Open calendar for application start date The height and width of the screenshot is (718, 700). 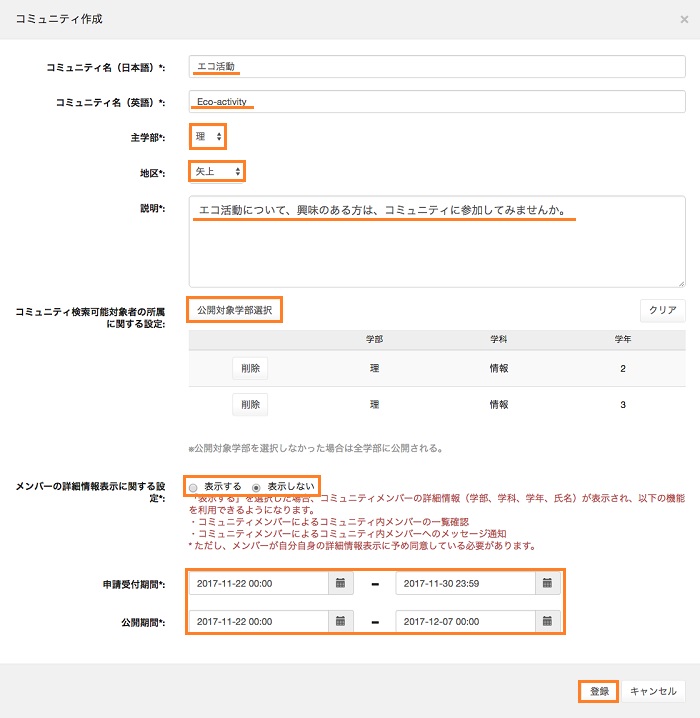(x=340, y=583)
